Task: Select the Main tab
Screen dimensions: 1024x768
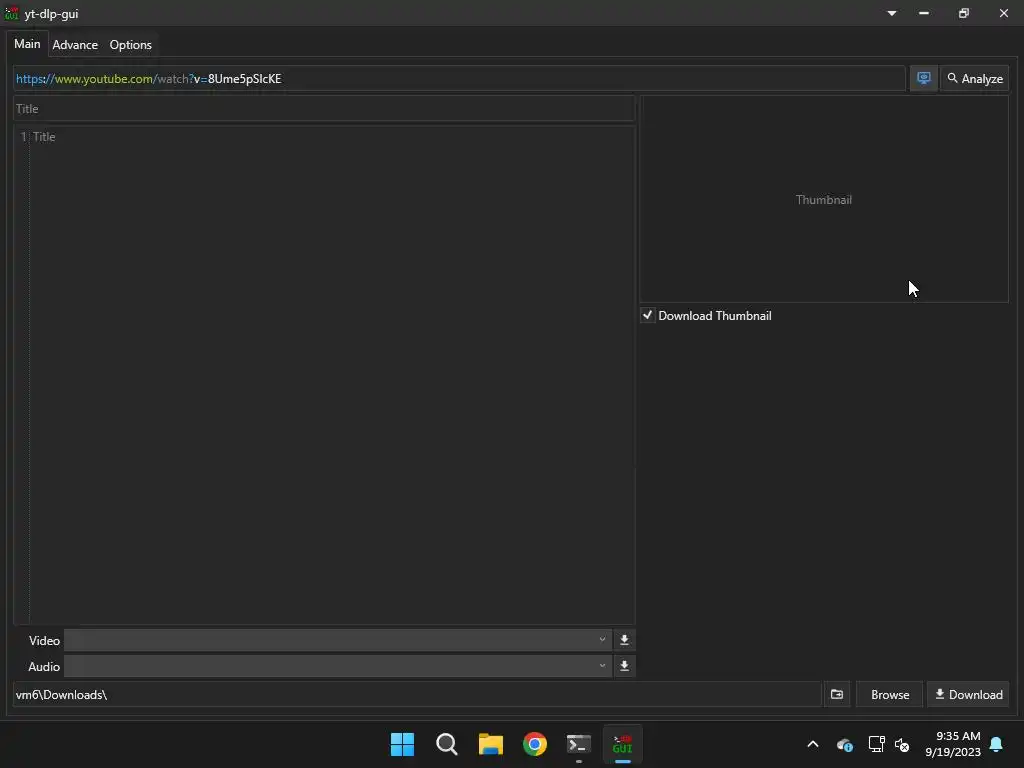Action: 27,44
